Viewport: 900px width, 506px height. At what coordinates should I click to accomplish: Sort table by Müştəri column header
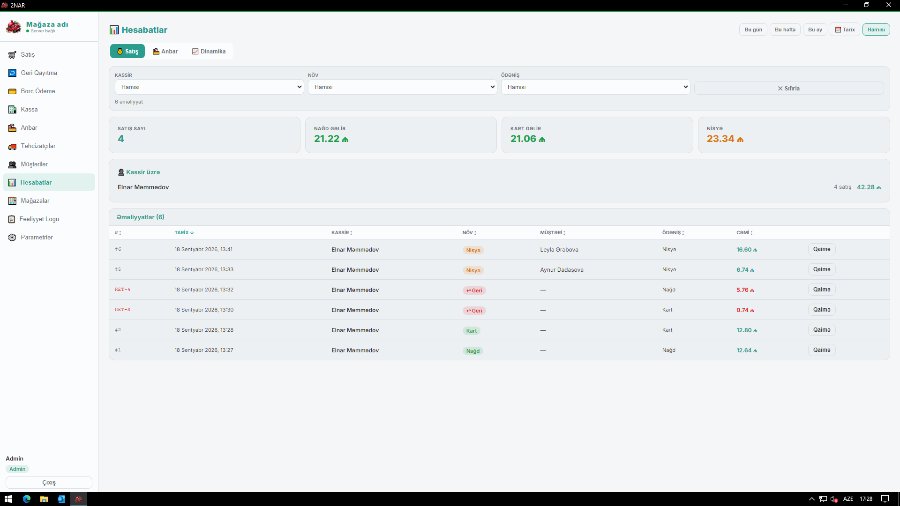coord(552,233)
